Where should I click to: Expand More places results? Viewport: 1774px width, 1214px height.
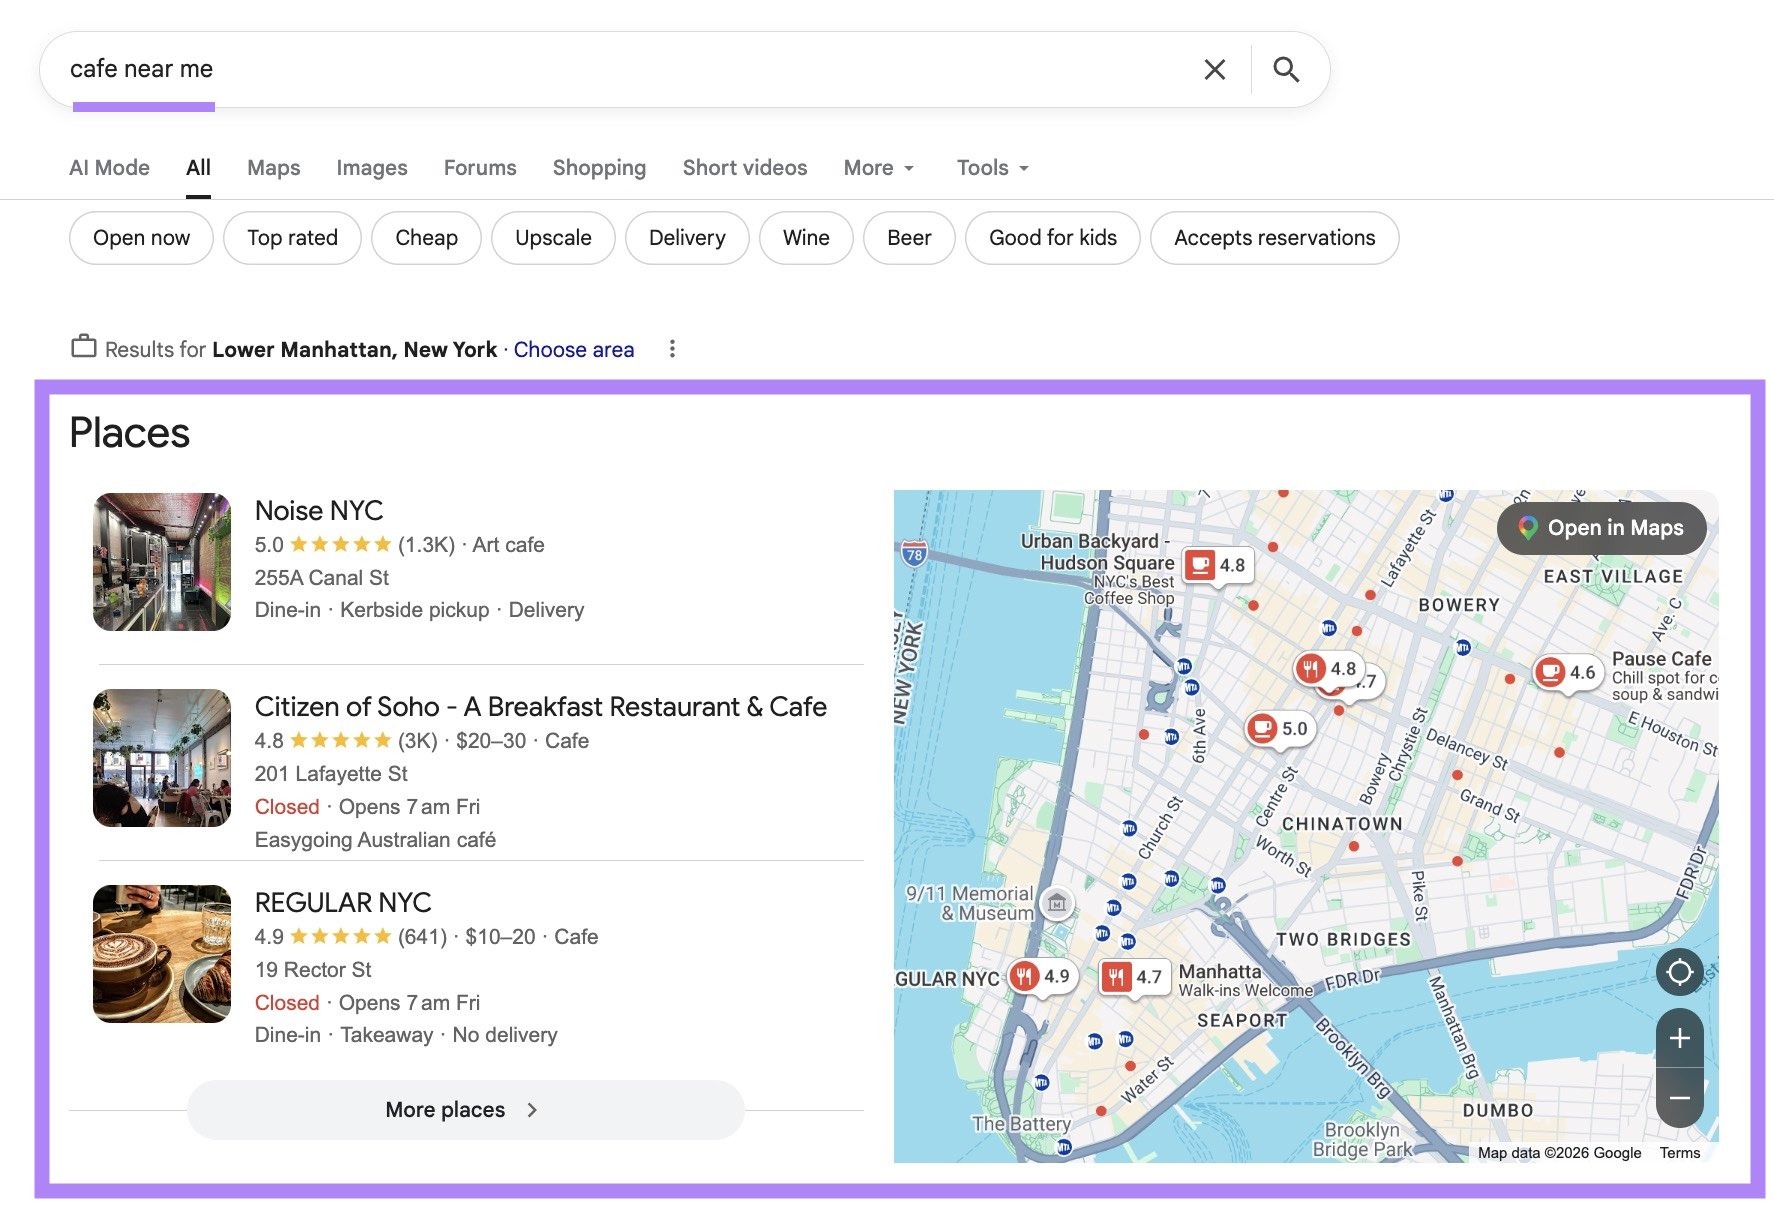tap(464, 1109)
